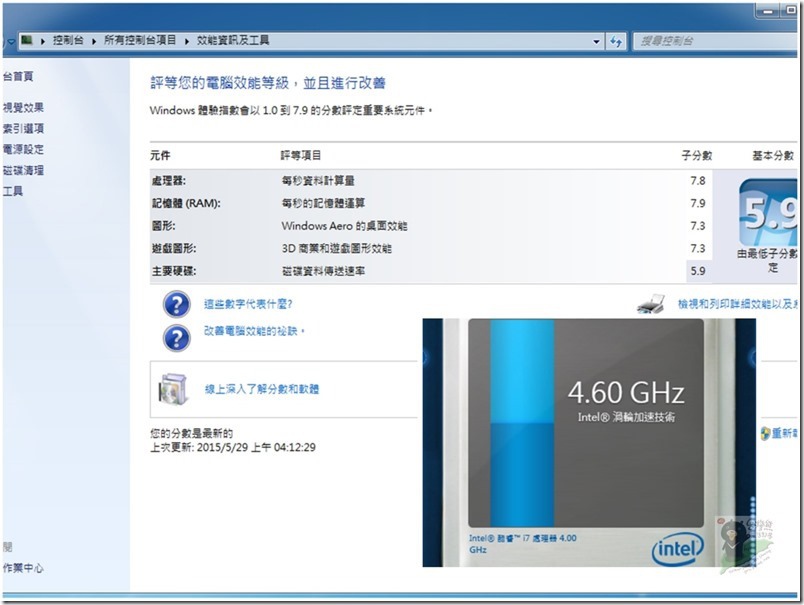Open the 工具 sidebar link
This screenshot has width=804, height=605.
tap(13, 192)
